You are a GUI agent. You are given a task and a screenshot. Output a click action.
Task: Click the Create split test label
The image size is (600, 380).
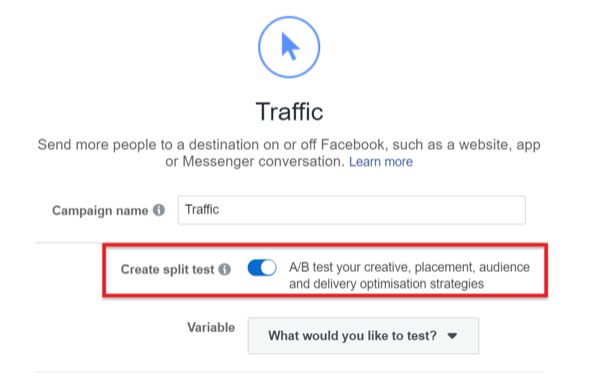[167, 269]
